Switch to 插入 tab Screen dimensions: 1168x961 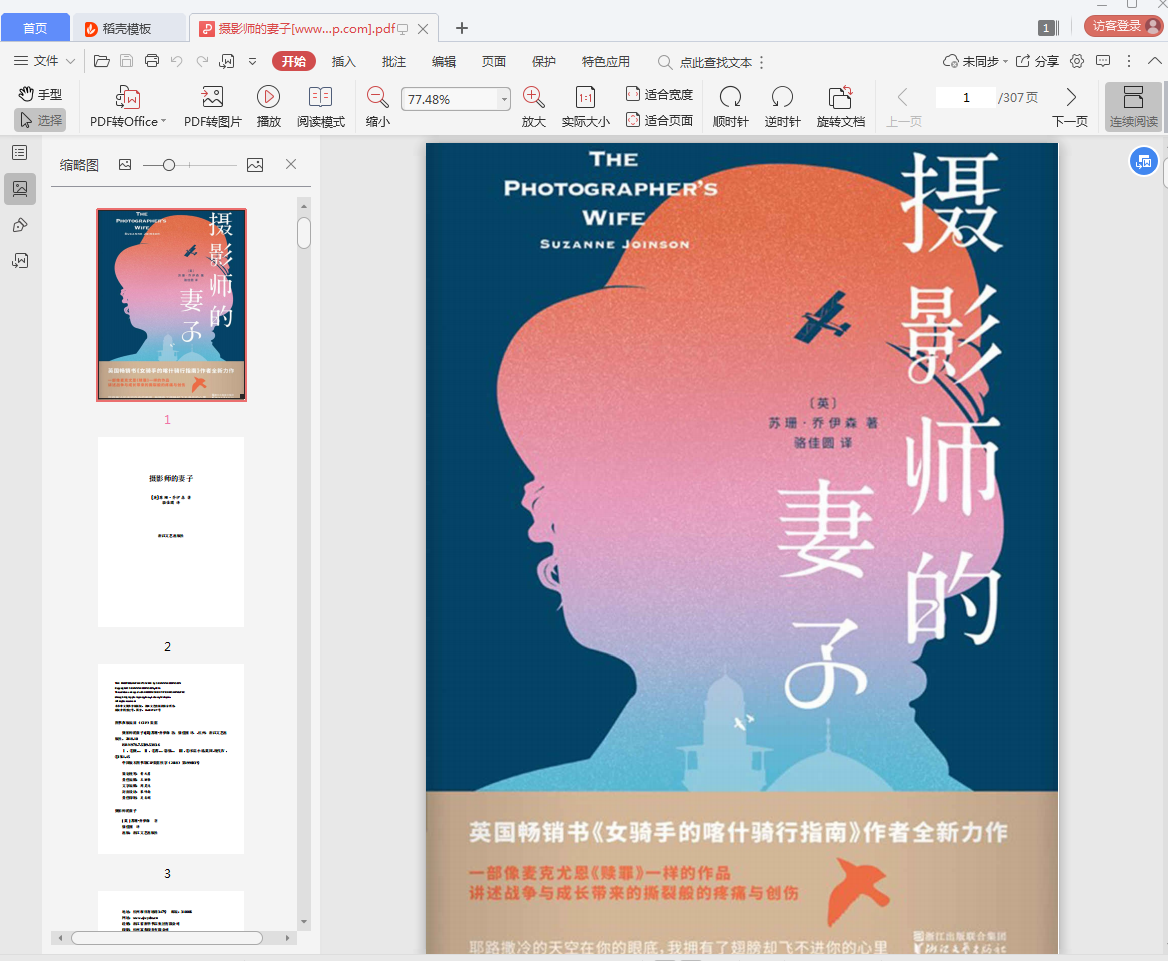point(343,61)
